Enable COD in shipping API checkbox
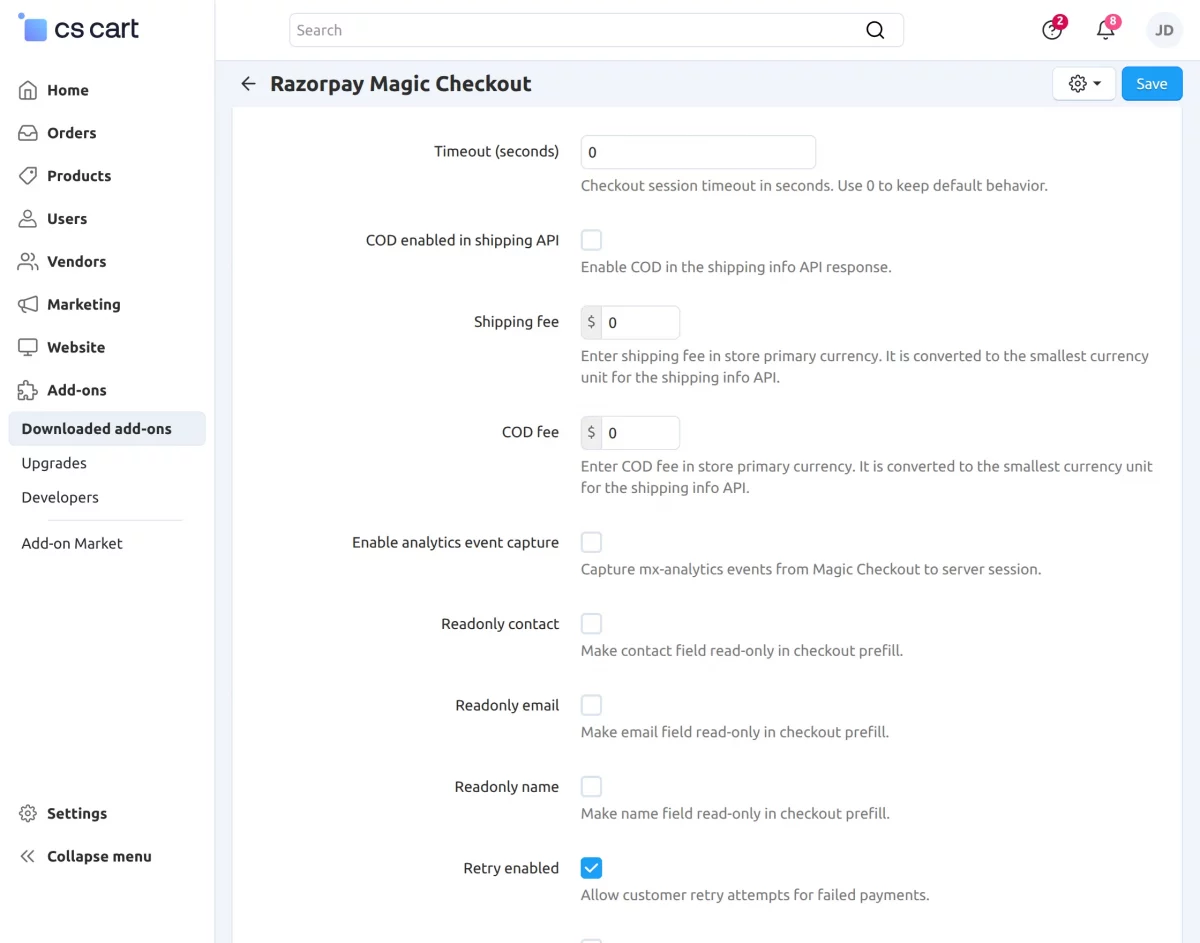Viewport: 1200px width, 943px height. (591, 240)
